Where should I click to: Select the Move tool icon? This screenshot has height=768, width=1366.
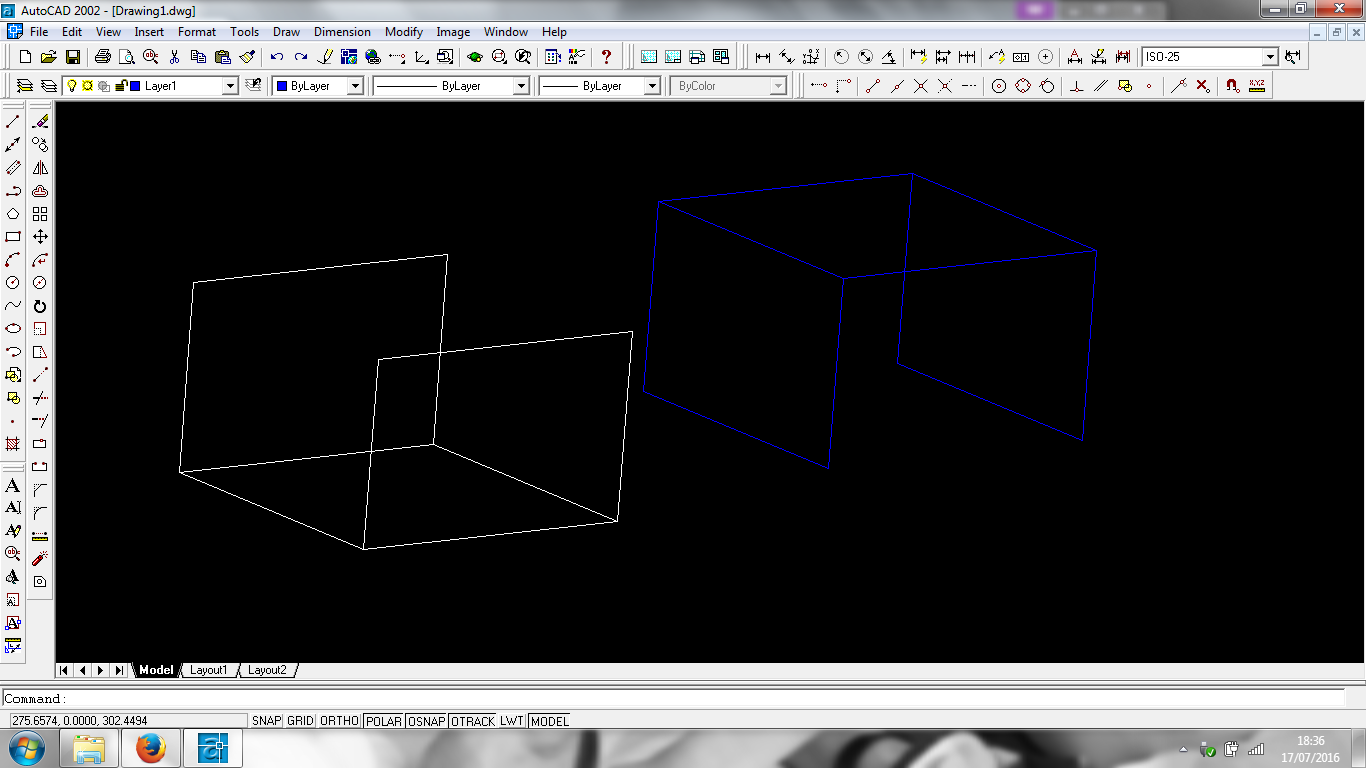click(x=40, y=237)
